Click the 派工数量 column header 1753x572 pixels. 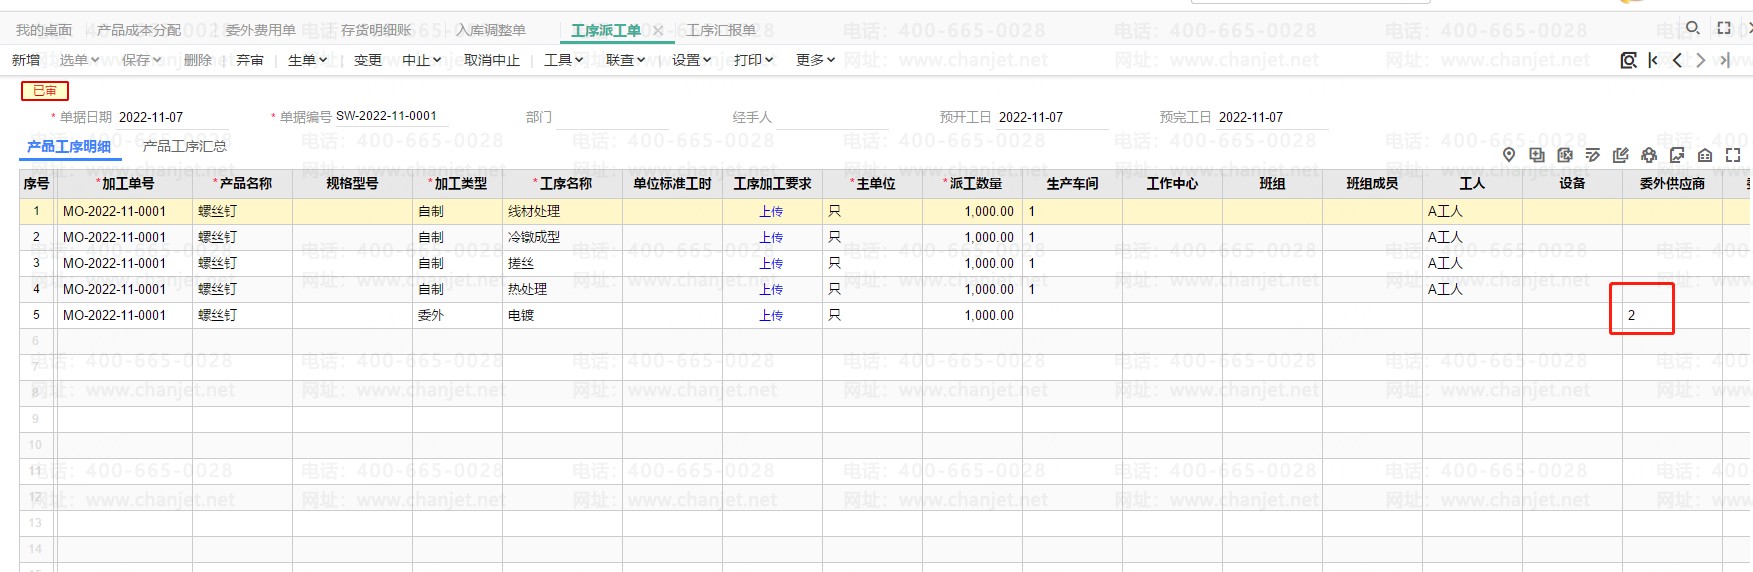(973, 184)
